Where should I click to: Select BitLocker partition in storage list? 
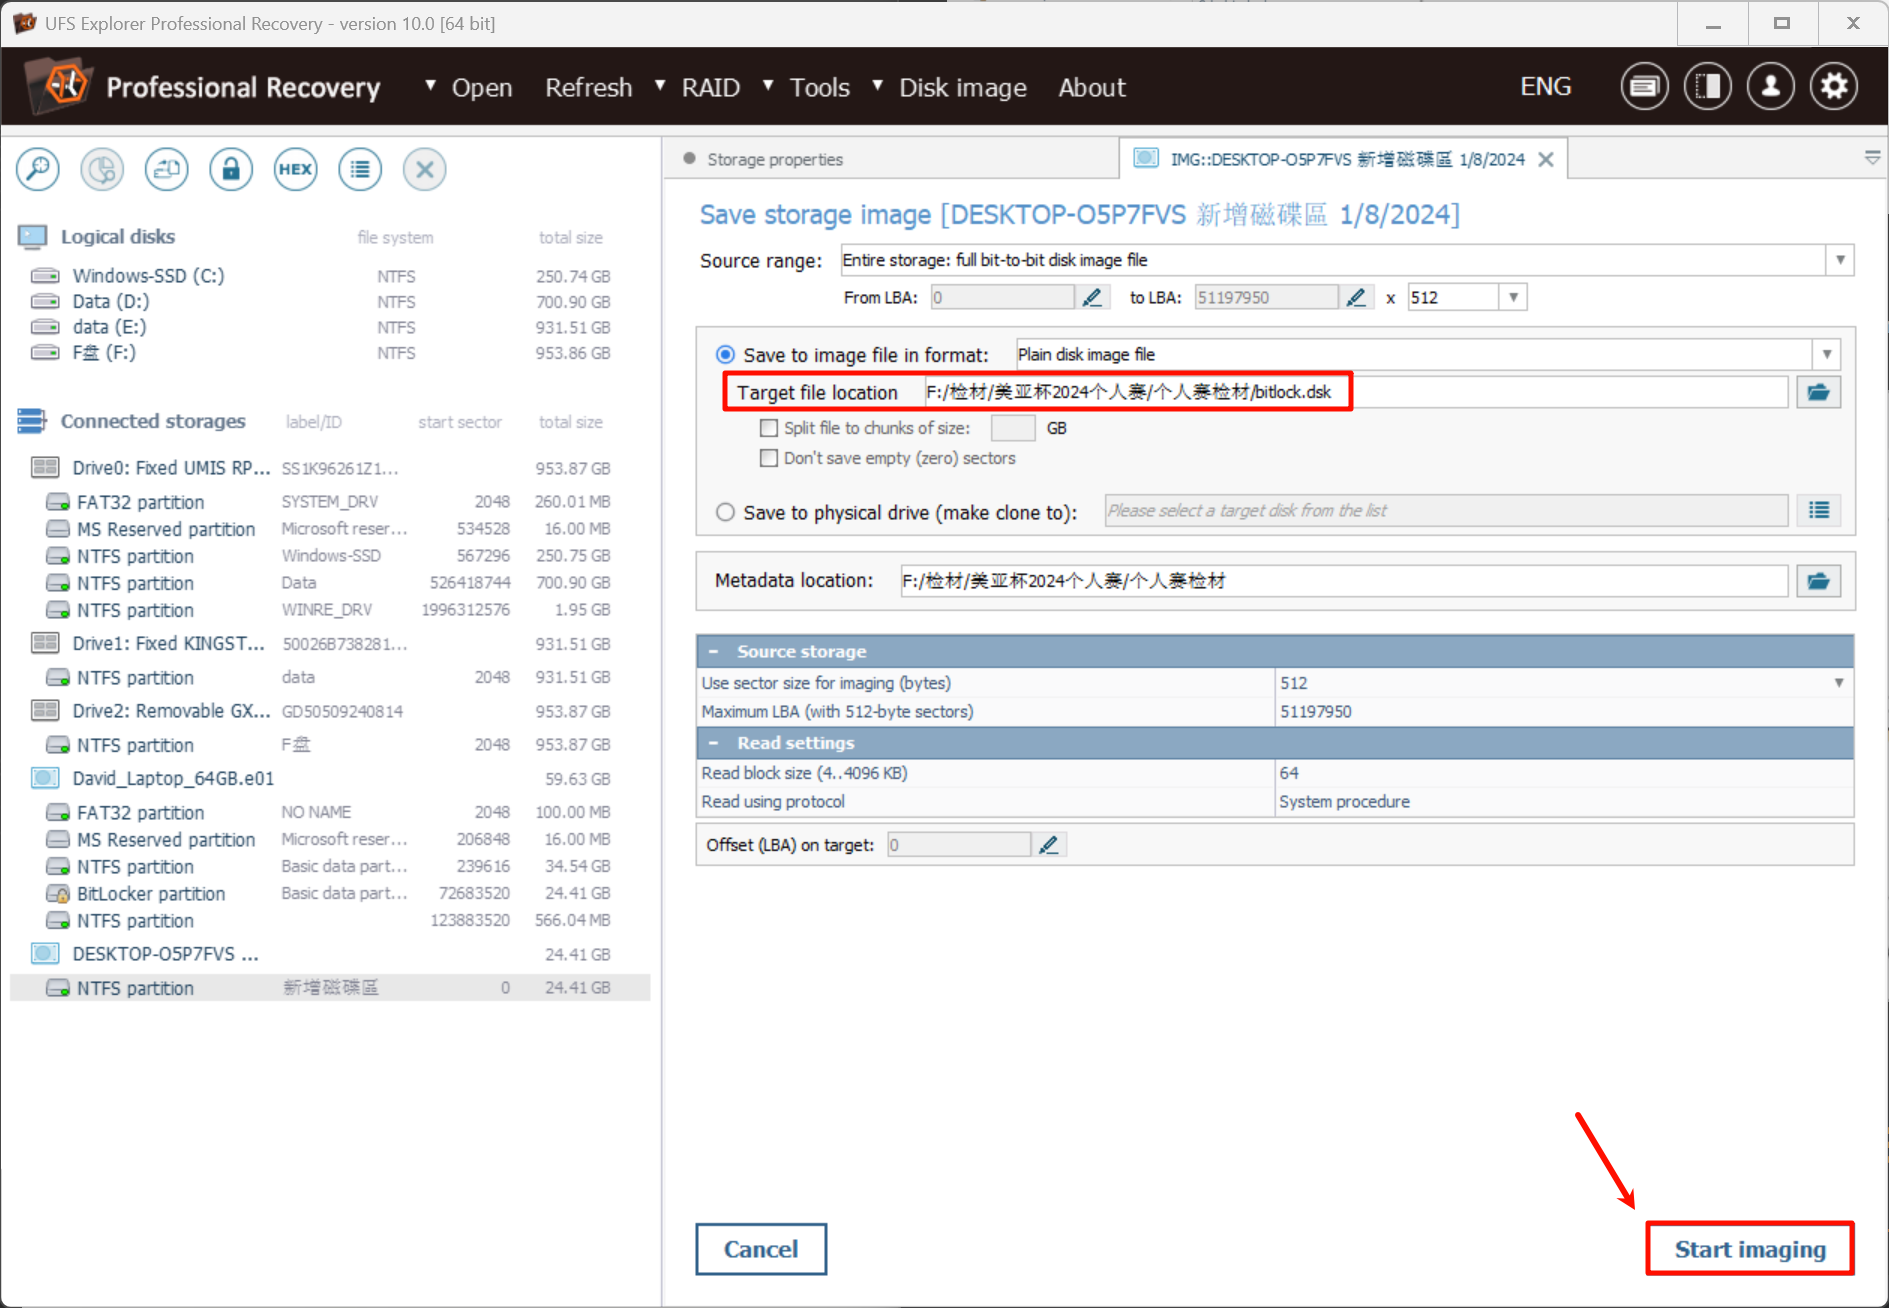pyautogui.click(x=151, y=894)
